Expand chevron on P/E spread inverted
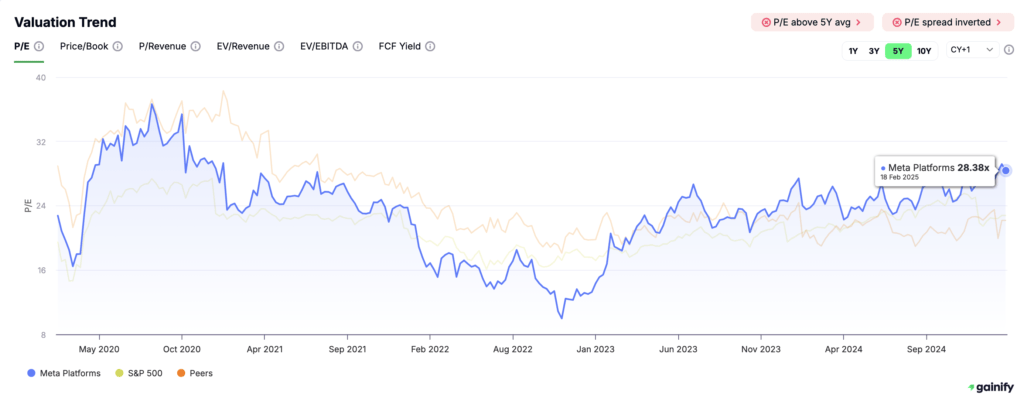Viewport: 1024px width, 401px height. pyautogui.click(x=999, y=22)
